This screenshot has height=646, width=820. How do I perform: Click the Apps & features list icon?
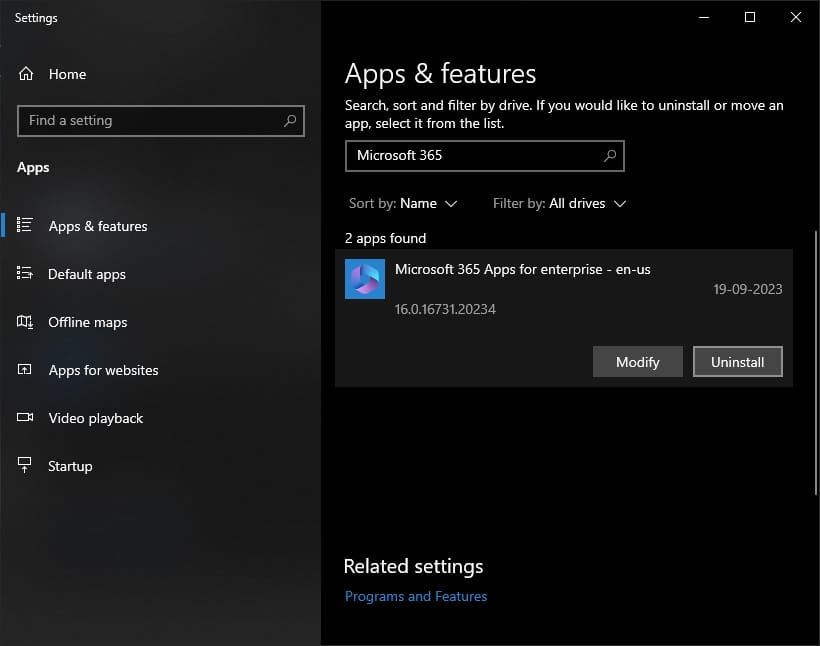(x=26, y=226)
